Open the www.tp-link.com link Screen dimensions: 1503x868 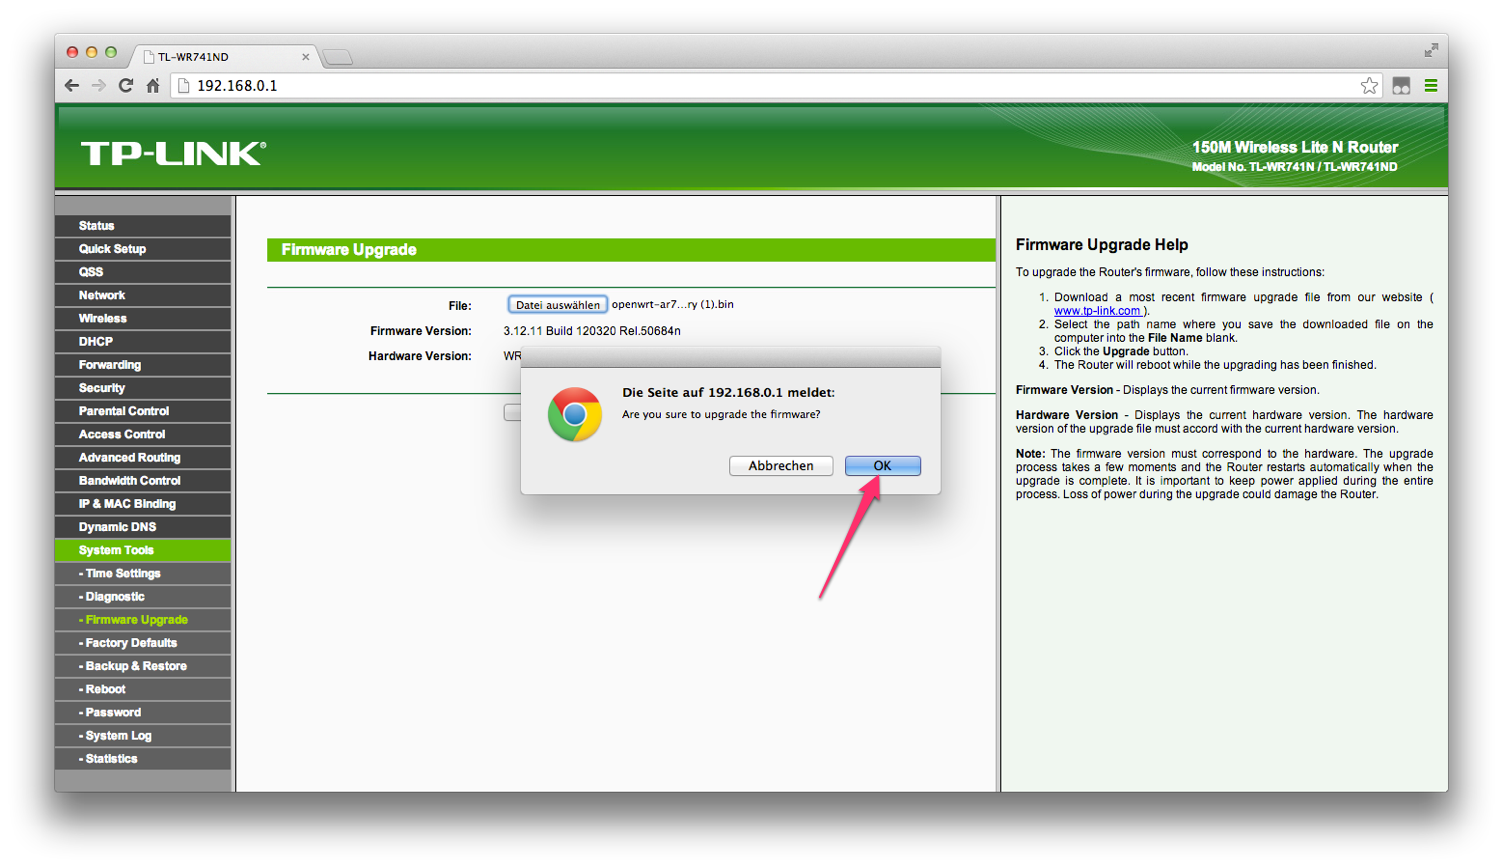point(1096,311)
